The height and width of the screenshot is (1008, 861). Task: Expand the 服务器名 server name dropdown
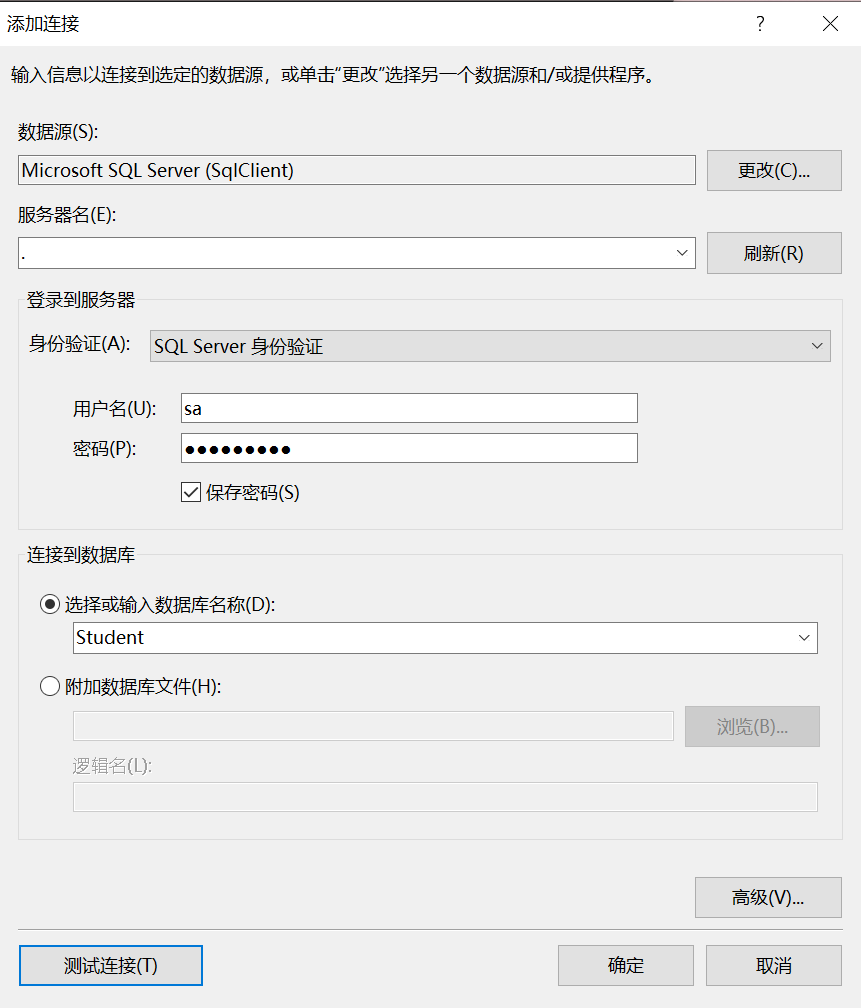click(x=682, y=252)
